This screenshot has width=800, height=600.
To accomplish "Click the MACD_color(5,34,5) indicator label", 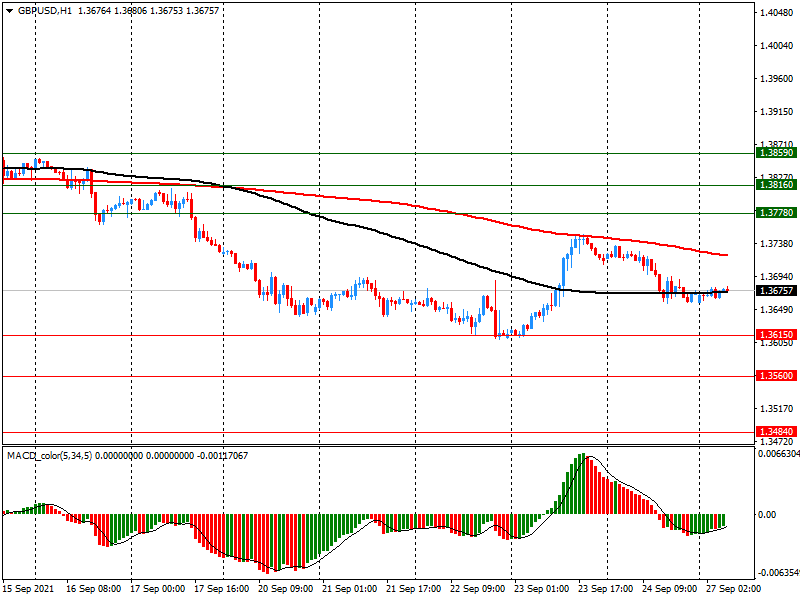I will point(49,456).
